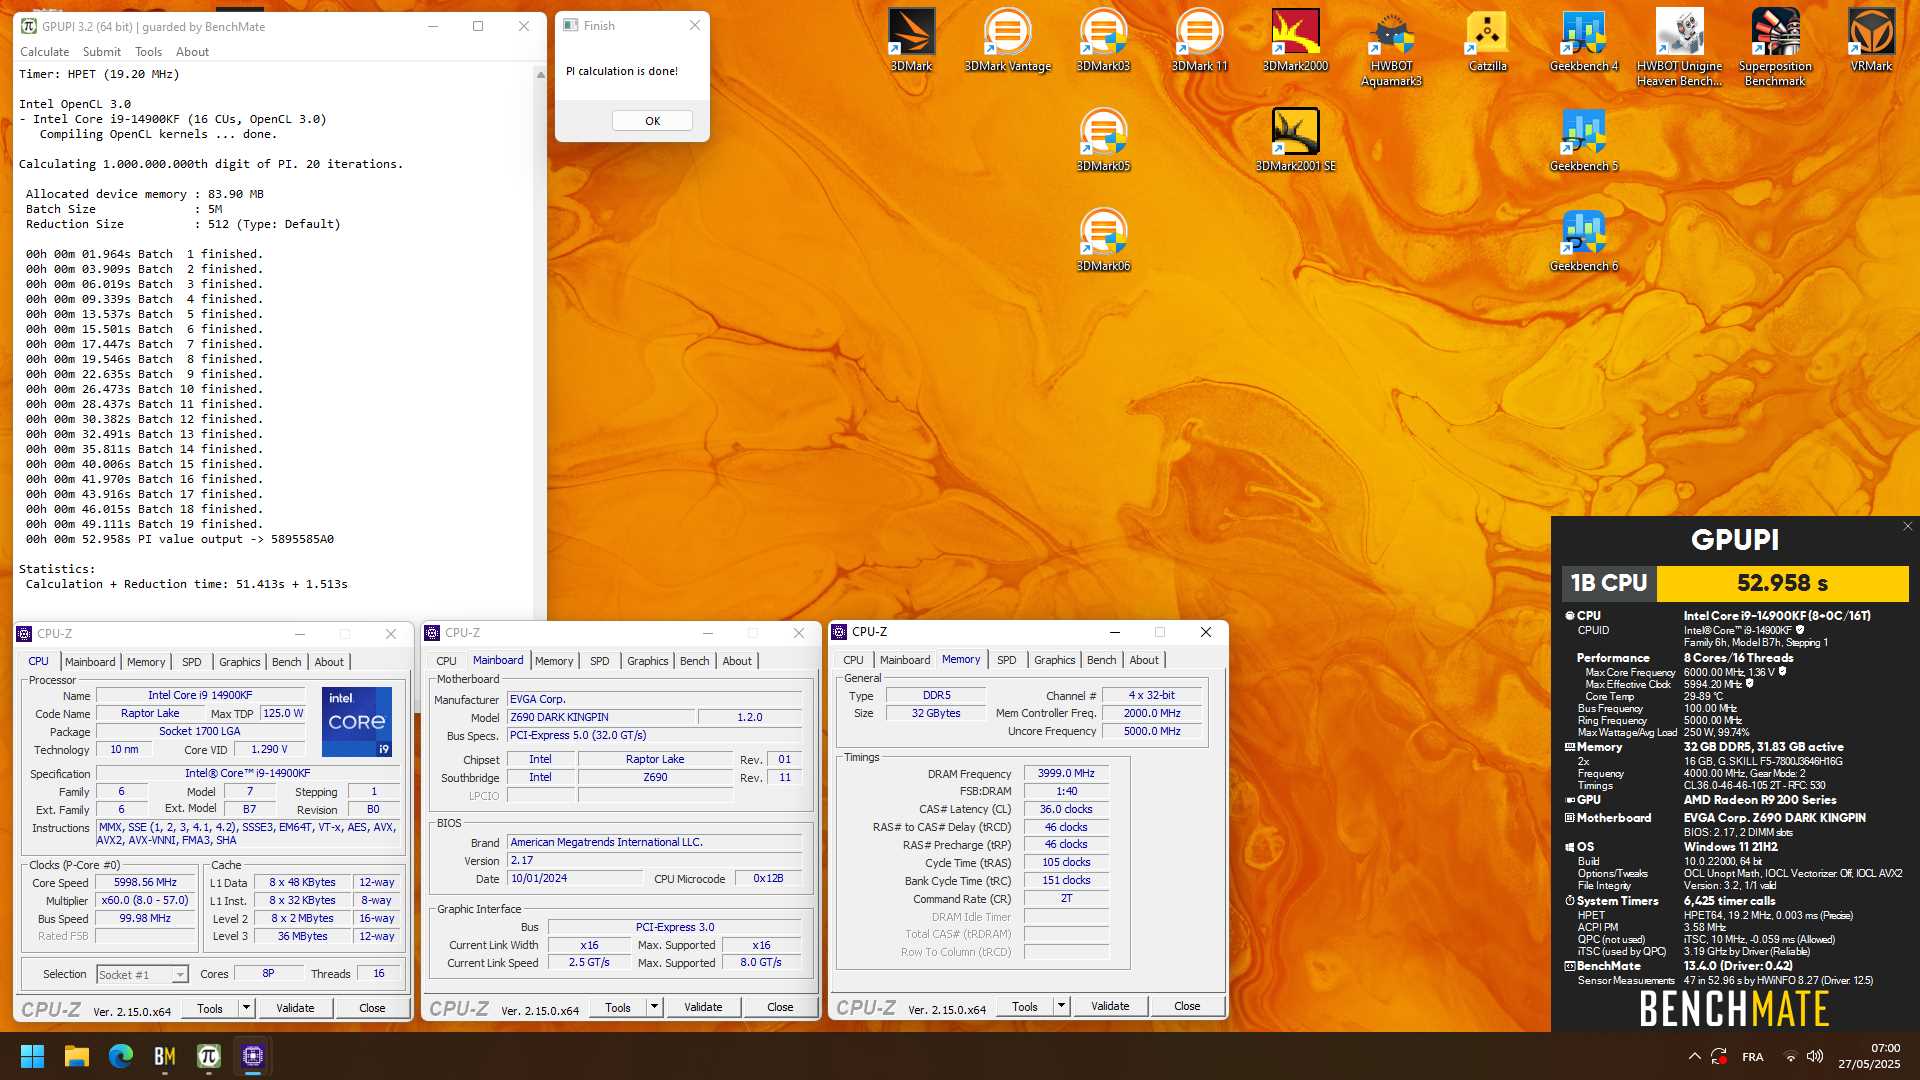The height and width of the screenshot is (1080, 1920).
Task: Open the 3DMark desktop shortcut
Action: point(911,40)
